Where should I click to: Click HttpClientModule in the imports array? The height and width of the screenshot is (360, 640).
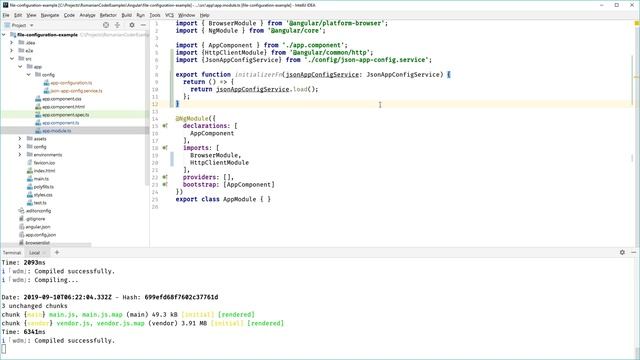click(x=219, y=162)
